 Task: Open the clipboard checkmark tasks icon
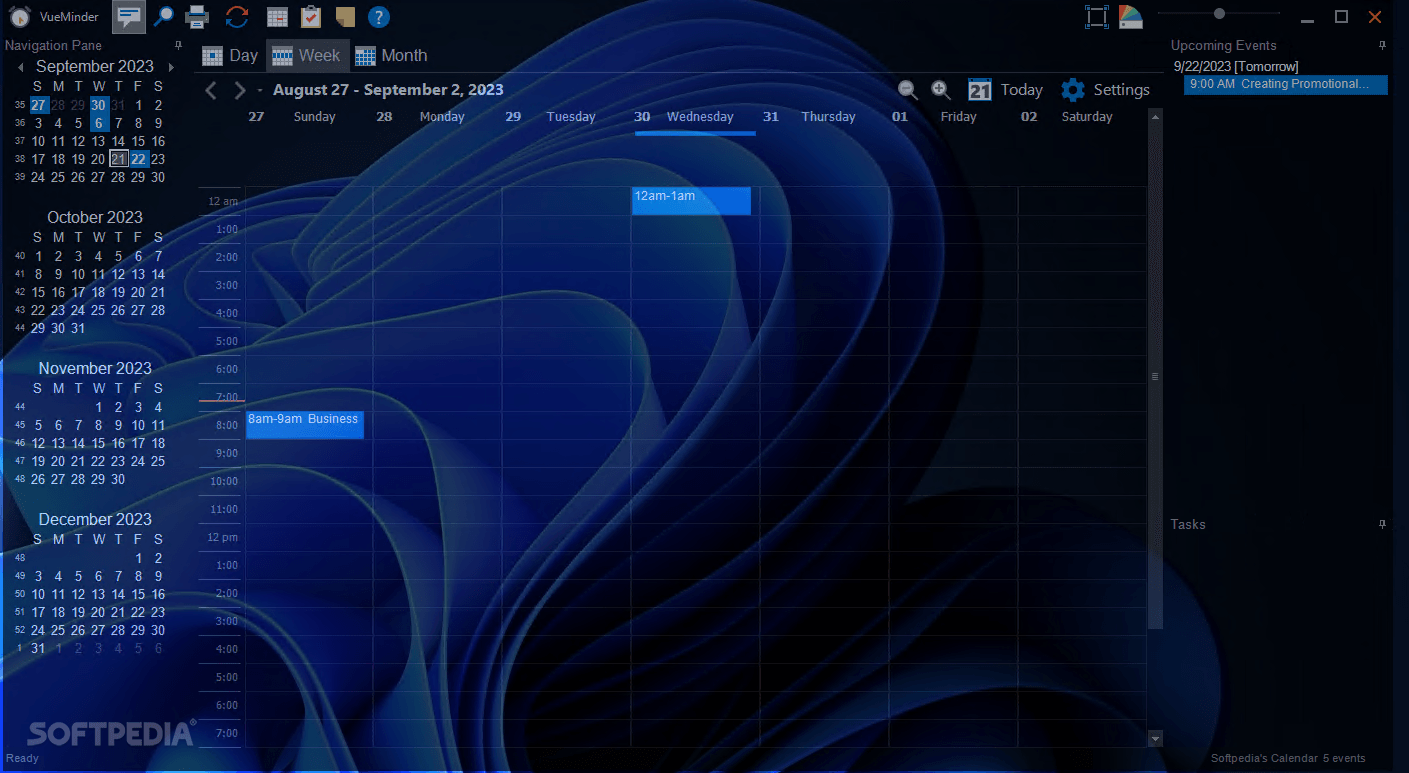pyautogui.click(x=311, y=16)
